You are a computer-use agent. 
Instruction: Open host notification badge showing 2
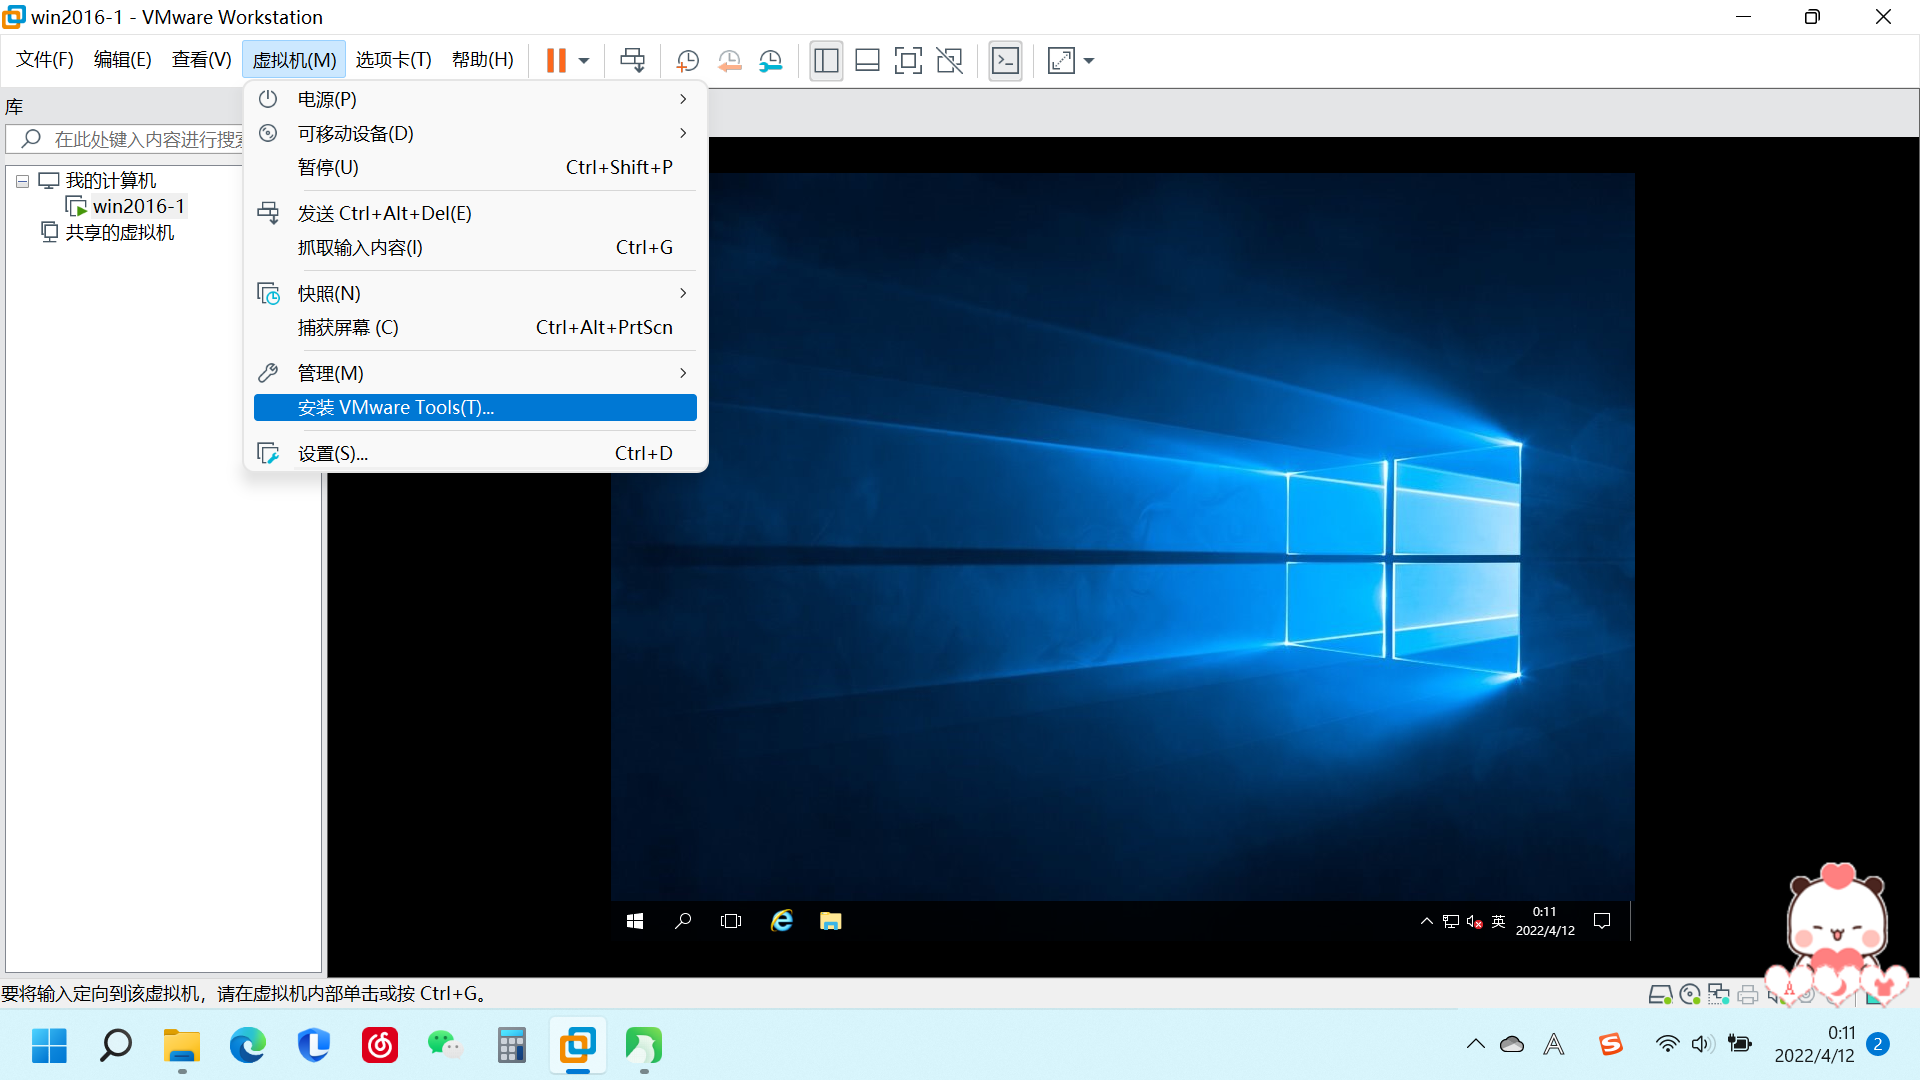[1878, 1045]
